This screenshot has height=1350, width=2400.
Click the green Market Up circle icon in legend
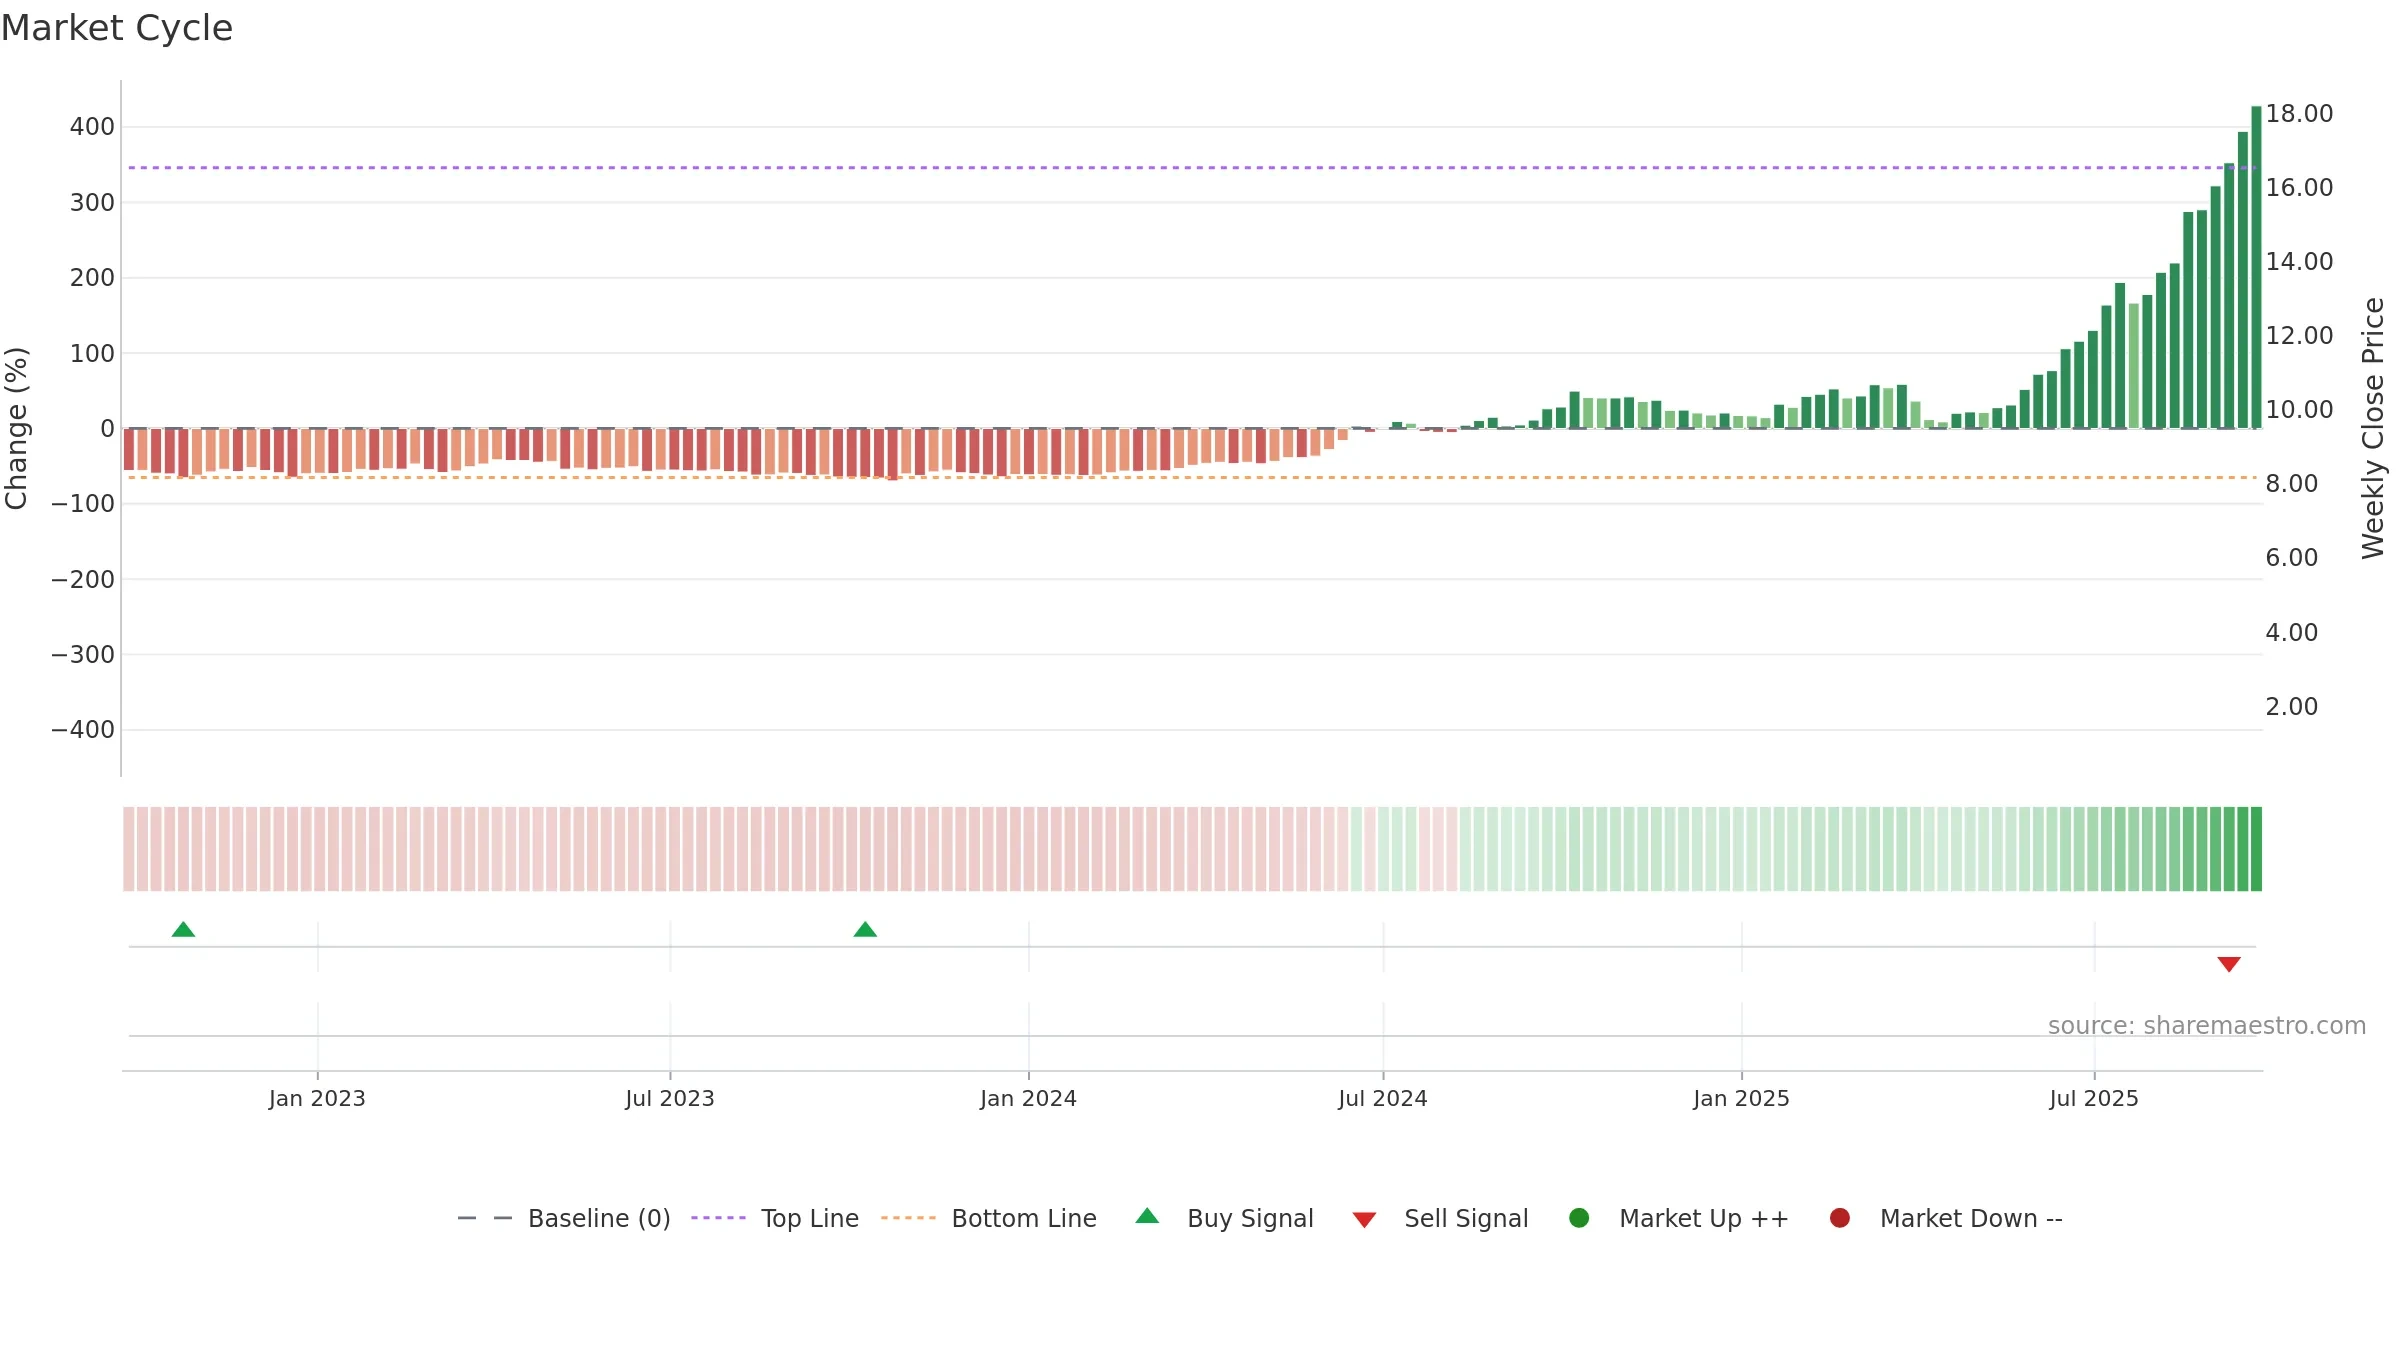(1579, 1218)
